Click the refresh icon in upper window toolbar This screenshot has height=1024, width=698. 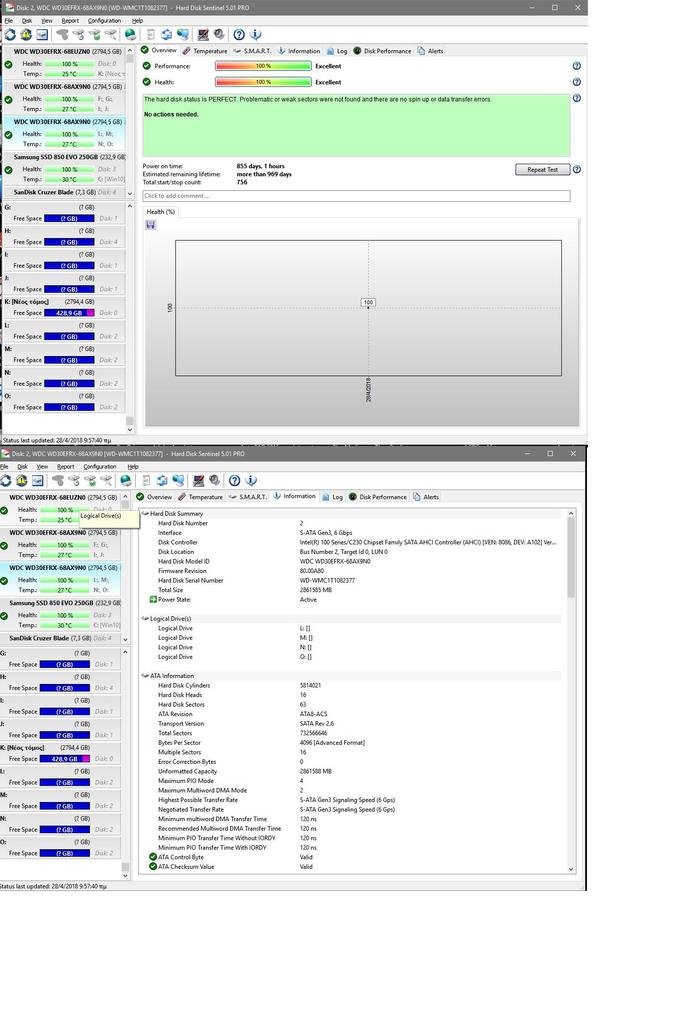(10, 35)
